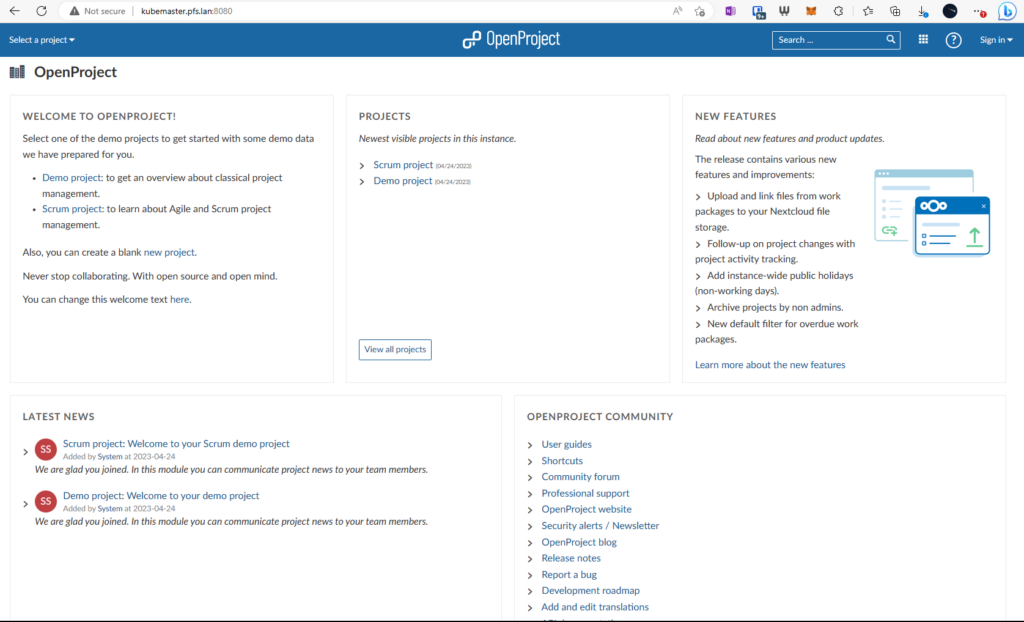Viewport: 1024px width, 622px height.
Task: Open the Demo project welcome news headline
Action: (x=161, y=496)
